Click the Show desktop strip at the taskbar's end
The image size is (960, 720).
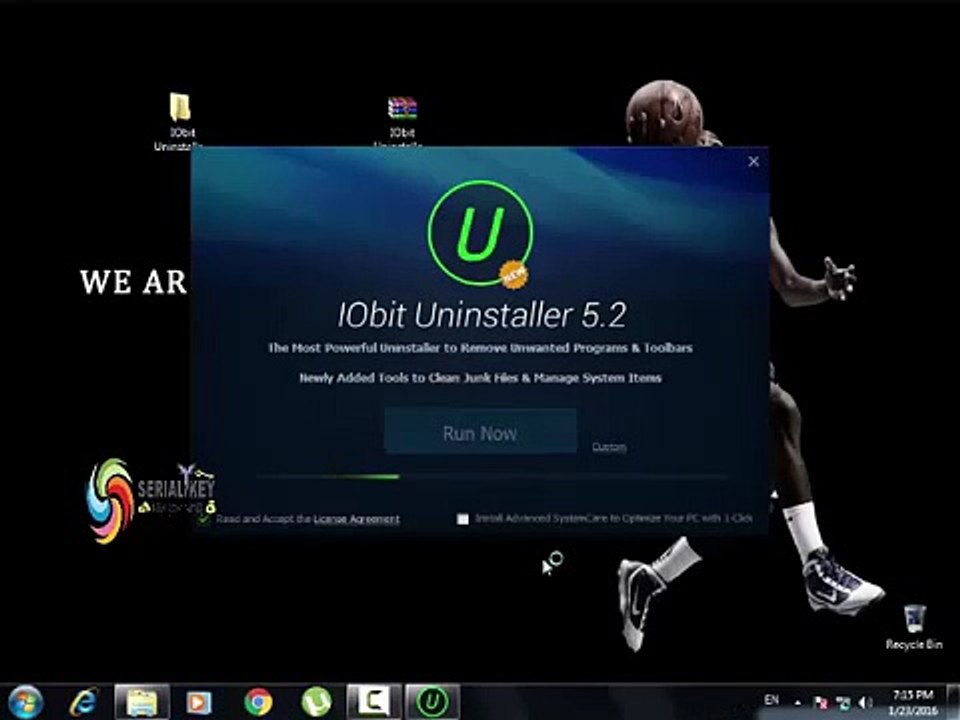(x=953, y=702)
